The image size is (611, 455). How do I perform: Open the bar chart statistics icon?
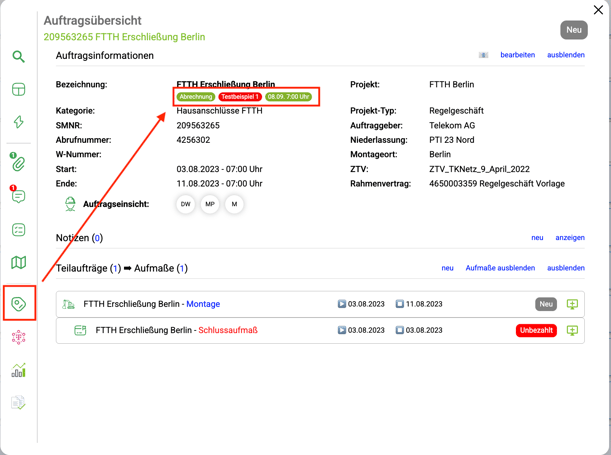tap(18, 371)
